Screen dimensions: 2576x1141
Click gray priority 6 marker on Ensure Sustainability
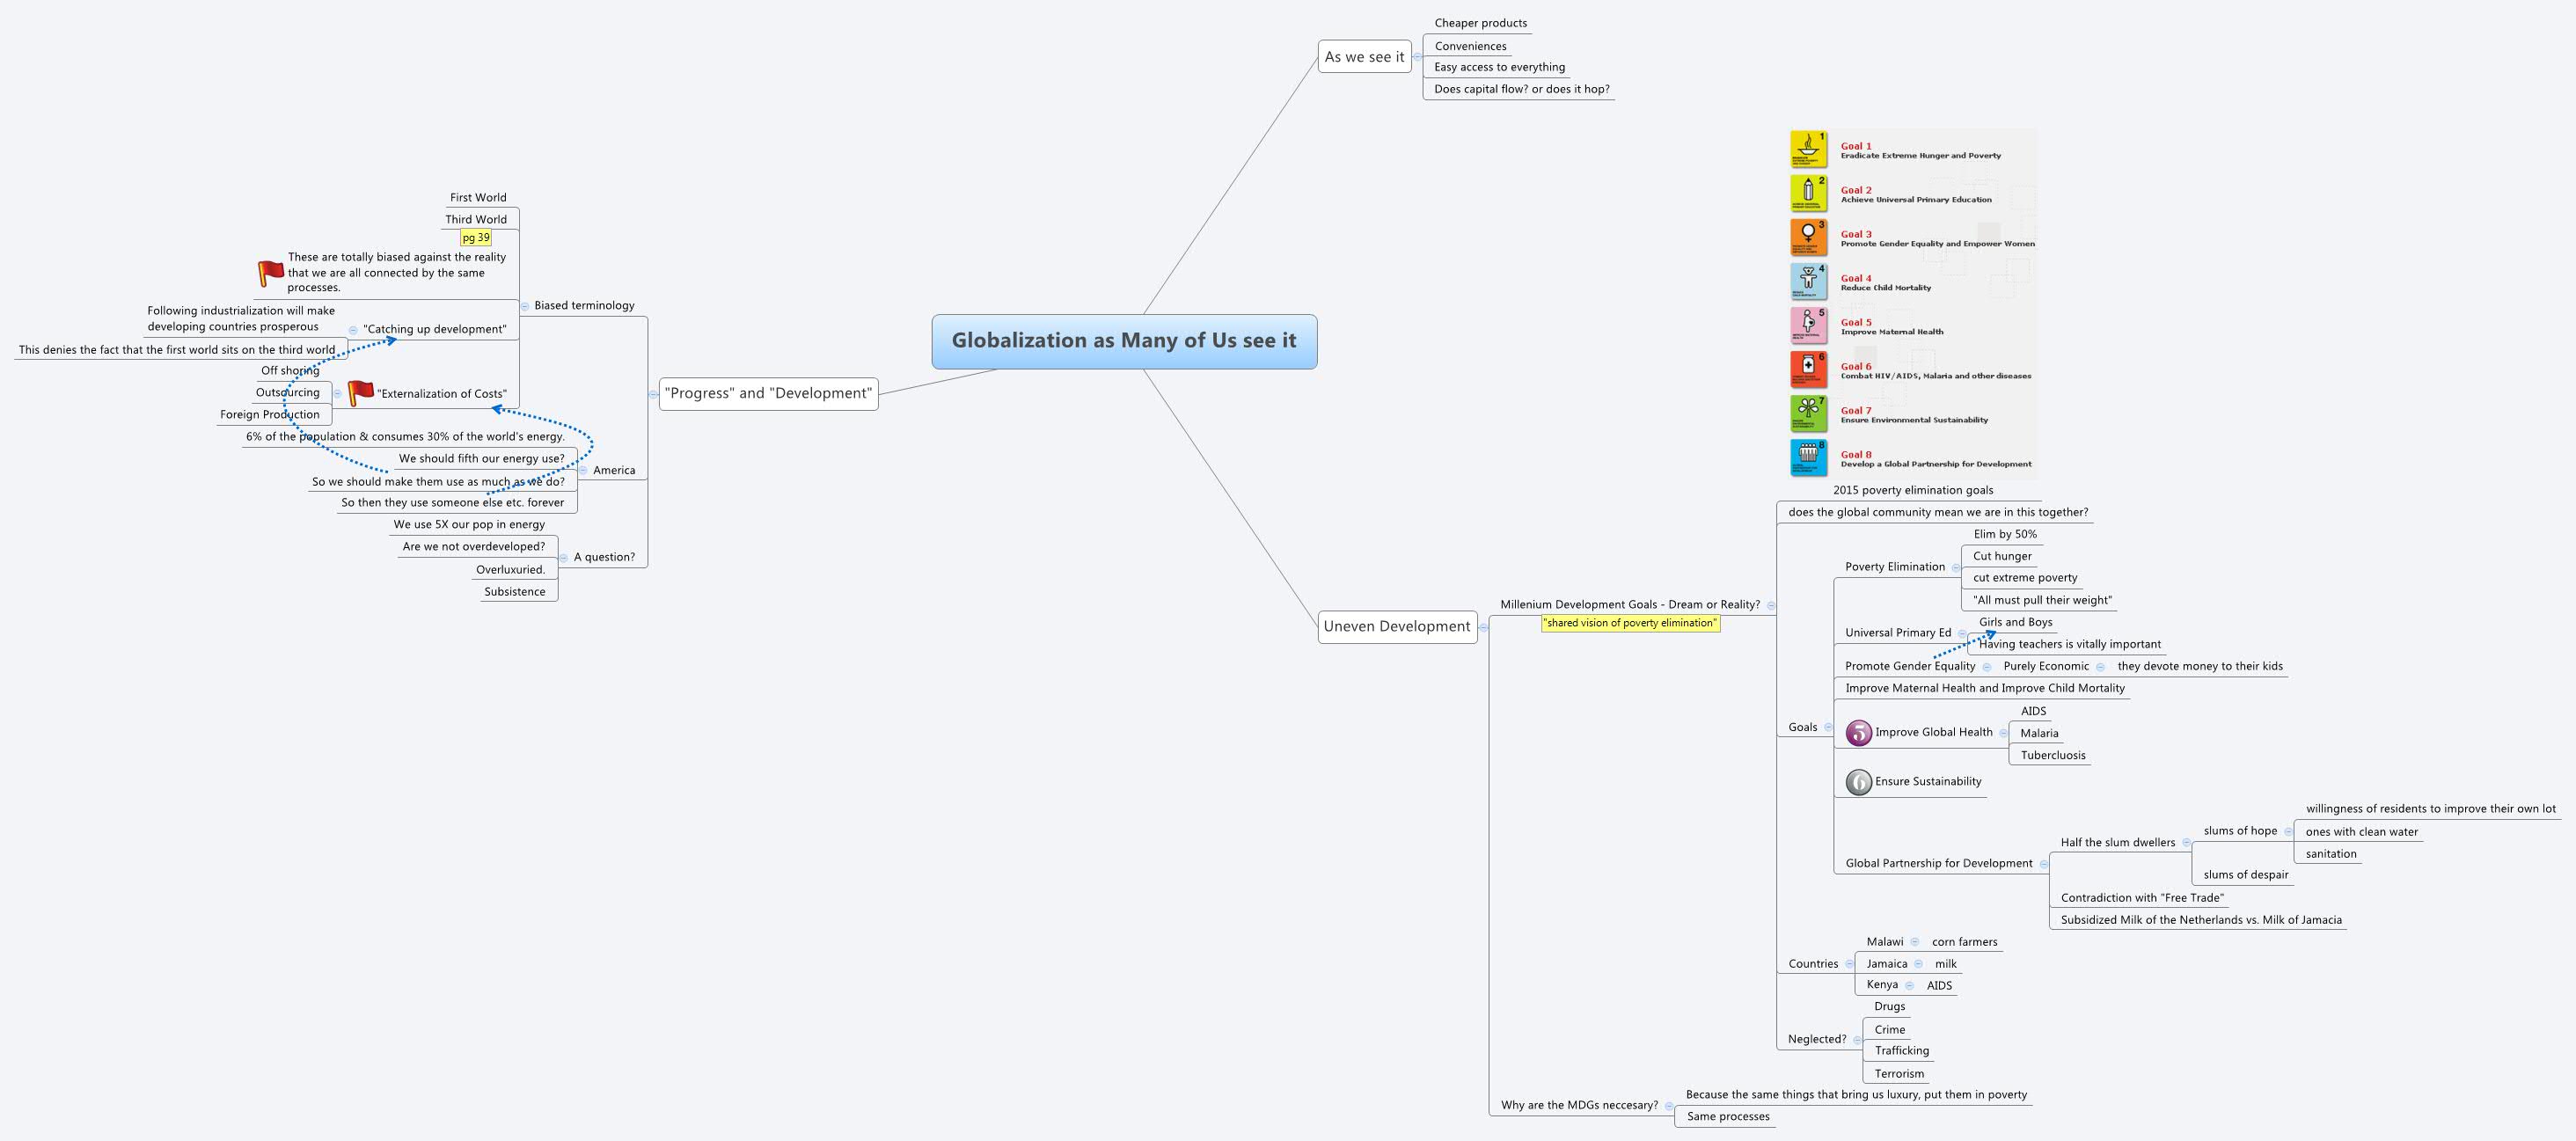click(1858, 782)
